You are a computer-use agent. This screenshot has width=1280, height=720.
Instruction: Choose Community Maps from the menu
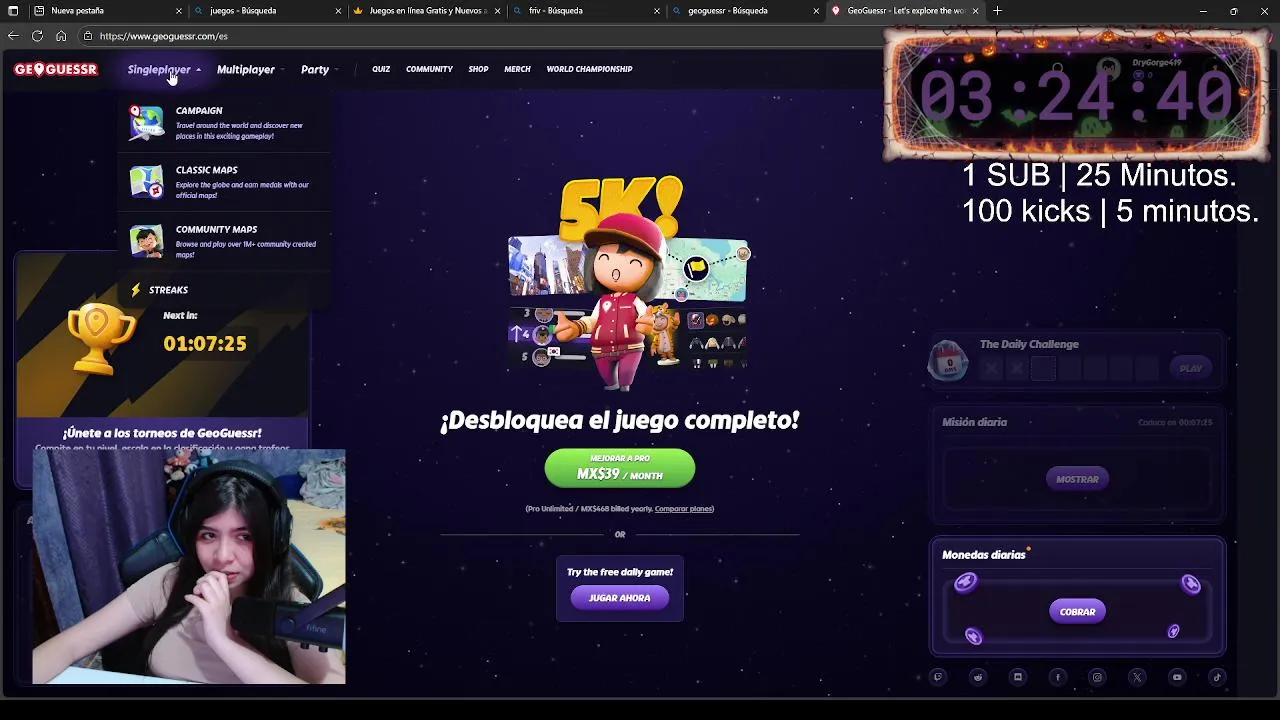click(224, 241)
